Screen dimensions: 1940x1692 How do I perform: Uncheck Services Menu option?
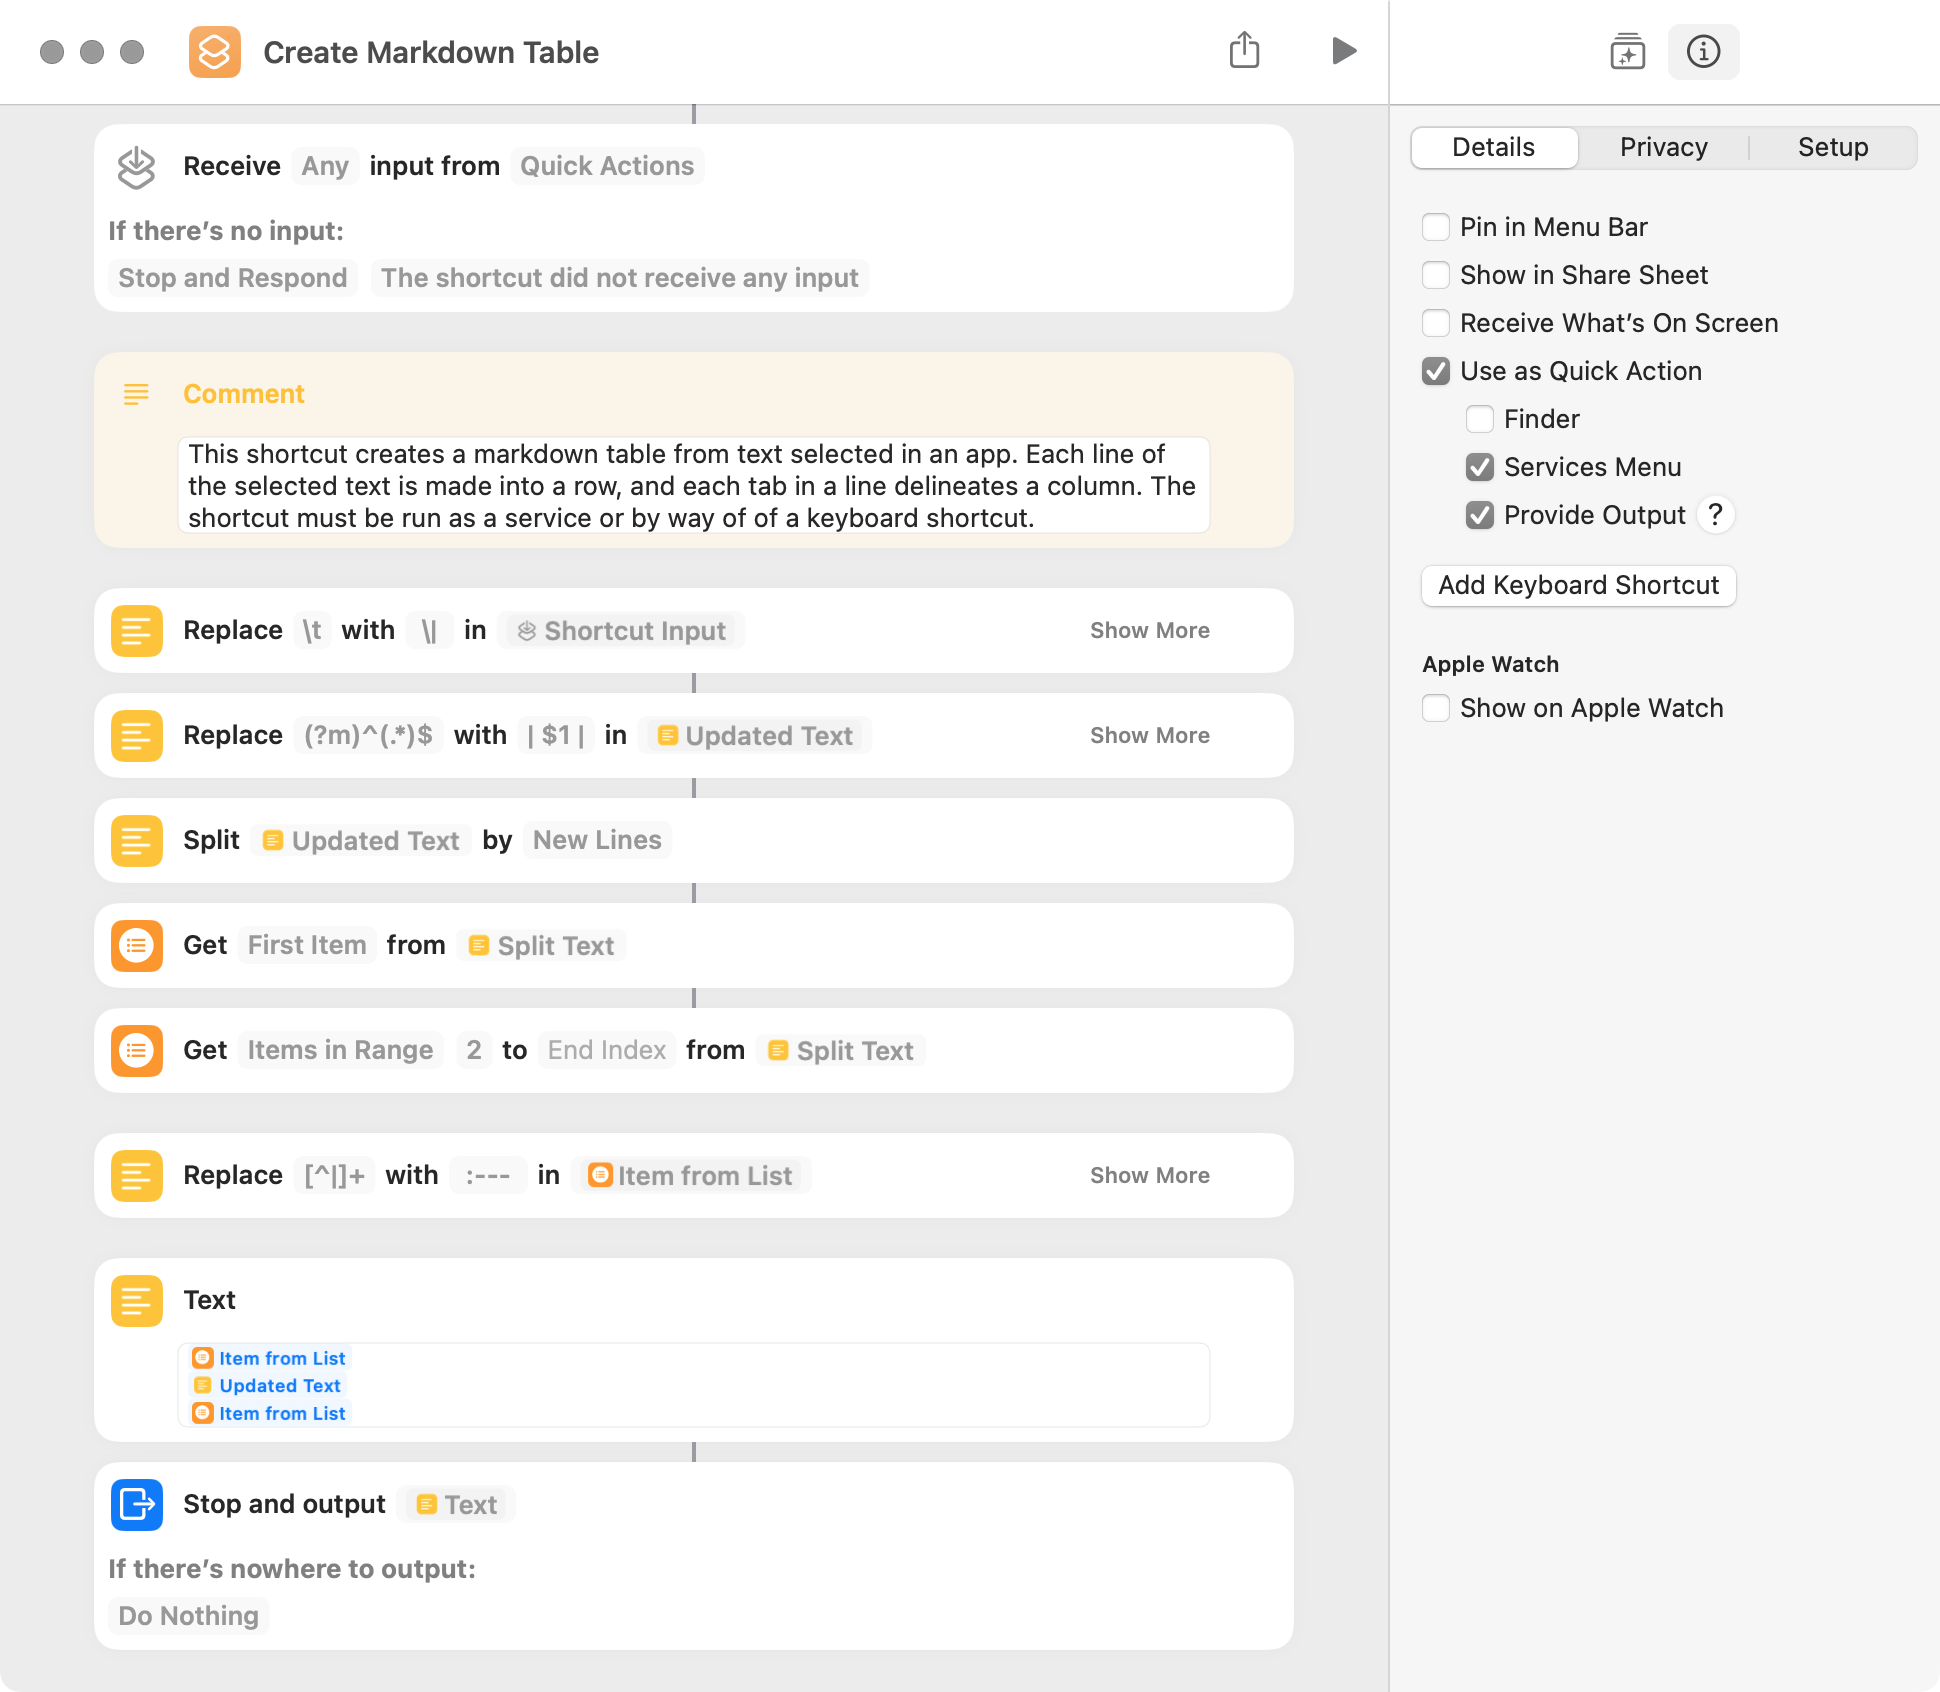[1480, 467]
